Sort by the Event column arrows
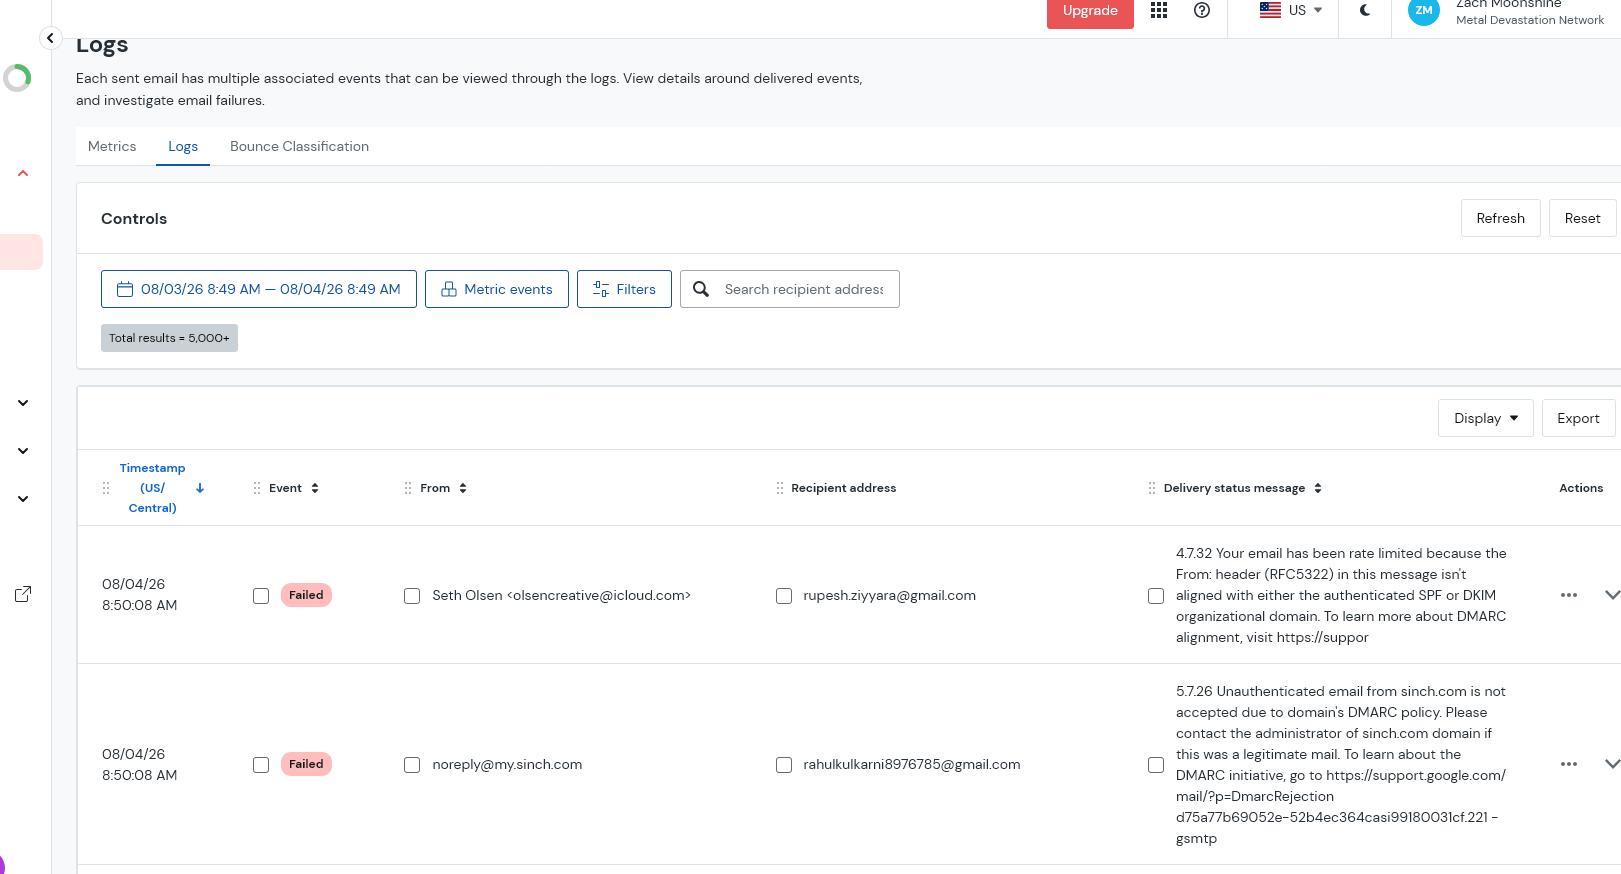This screenshot has width=1621, height=874. pyautogui.click(x=315, y=488)
